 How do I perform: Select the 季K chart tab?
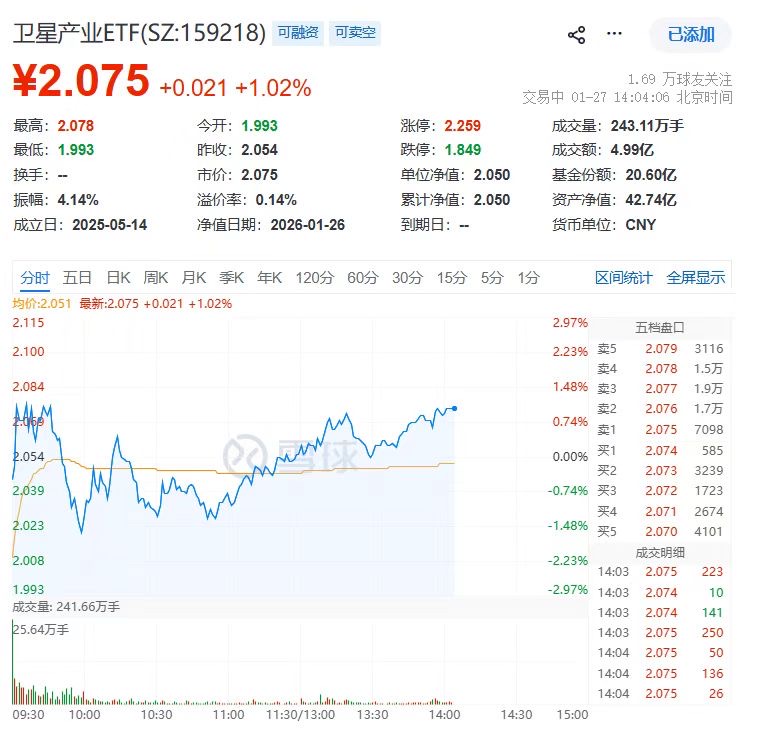click(232, 278)
